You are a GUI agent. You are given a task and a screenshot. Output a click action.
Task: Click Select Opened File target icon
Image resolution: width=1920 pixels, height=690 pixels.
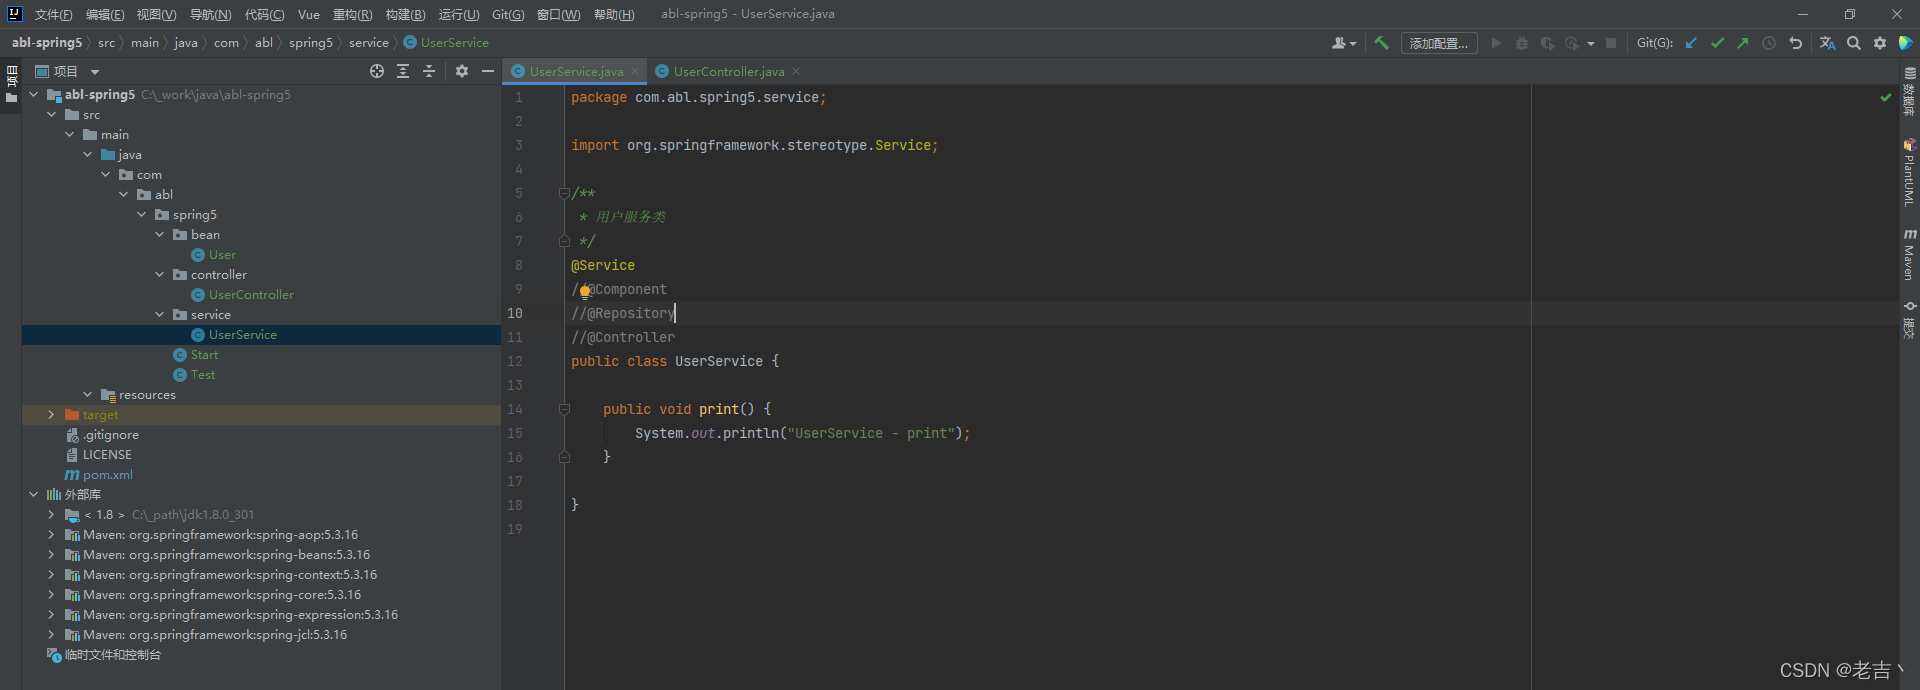(377, 71)
